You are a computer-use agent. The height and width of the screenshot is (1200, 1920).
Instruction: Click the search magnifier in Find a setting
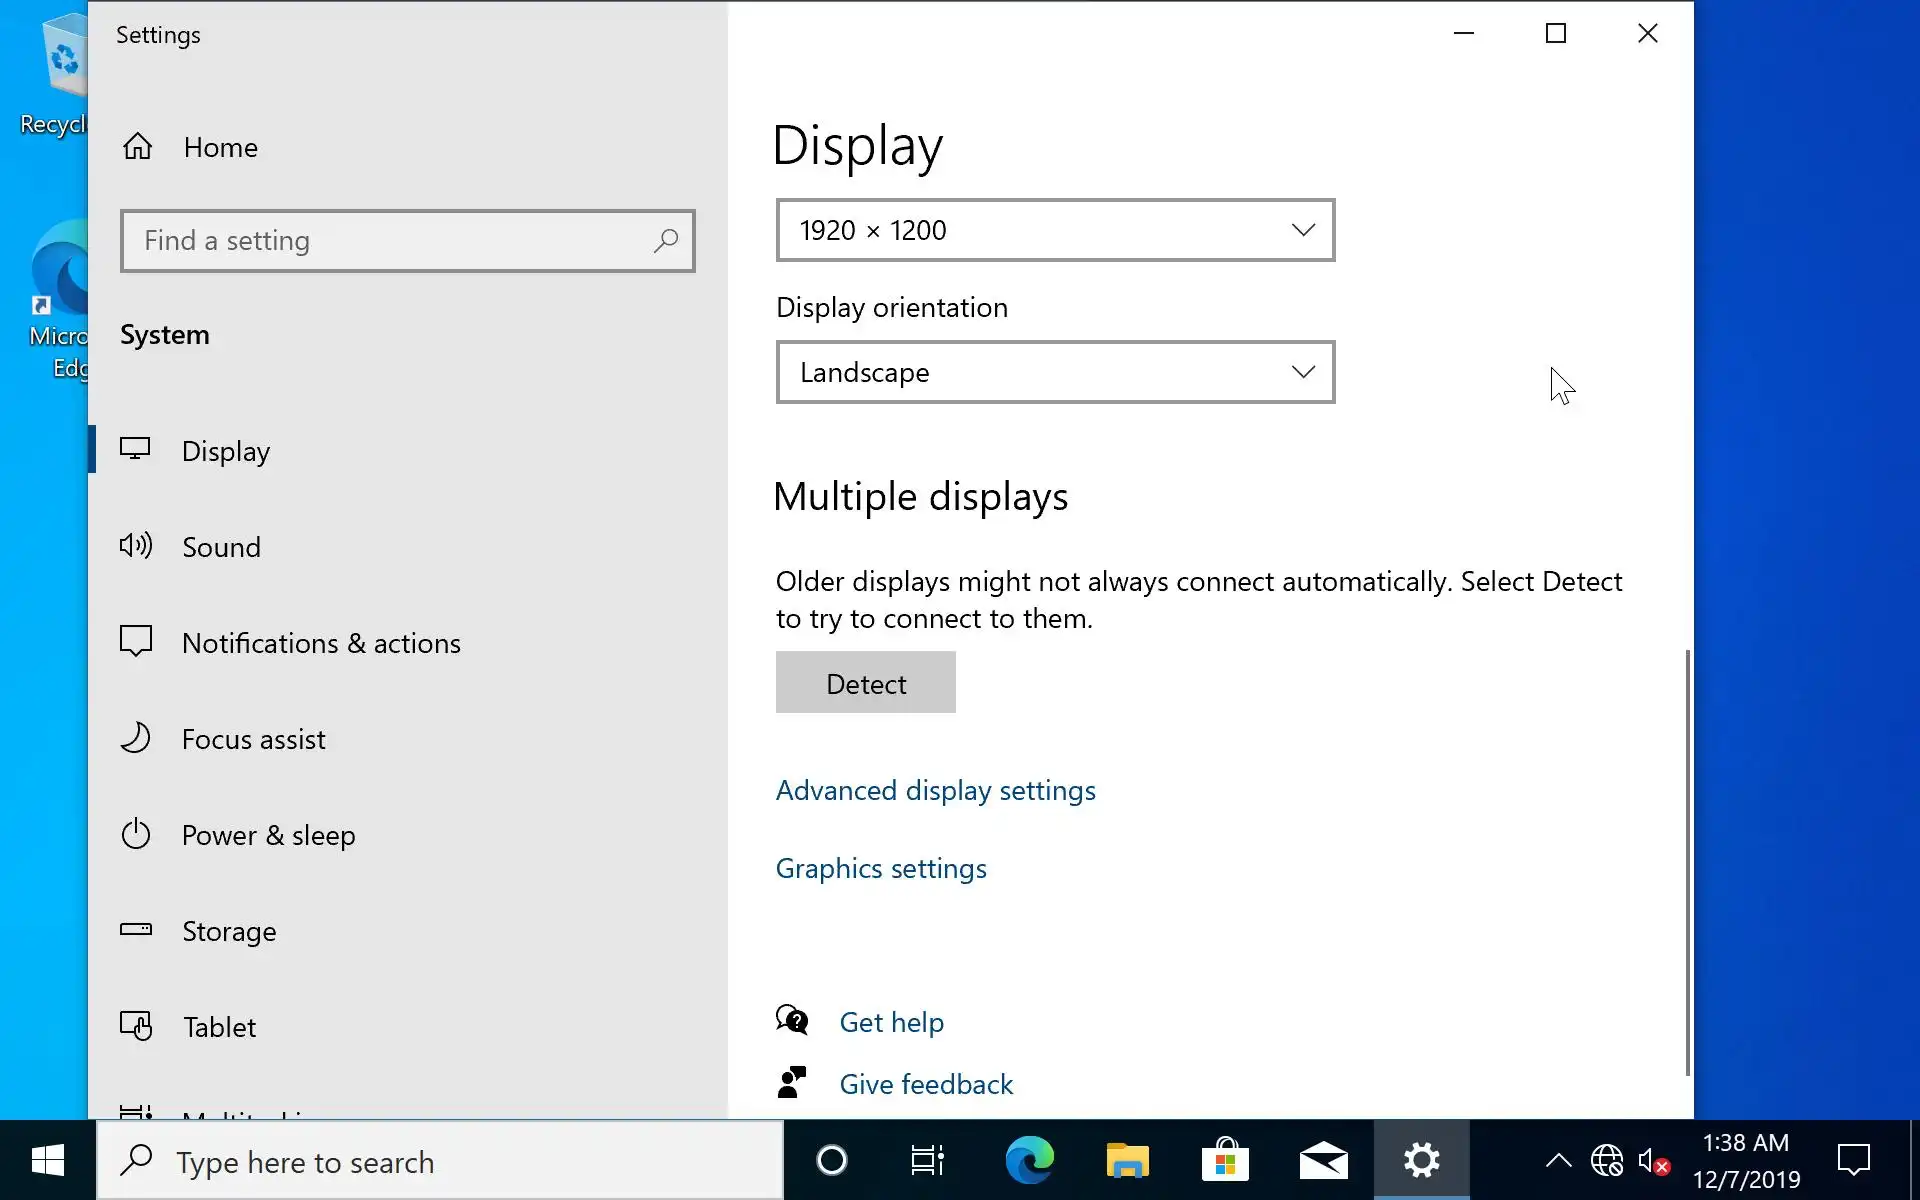[x=665, y=241]
